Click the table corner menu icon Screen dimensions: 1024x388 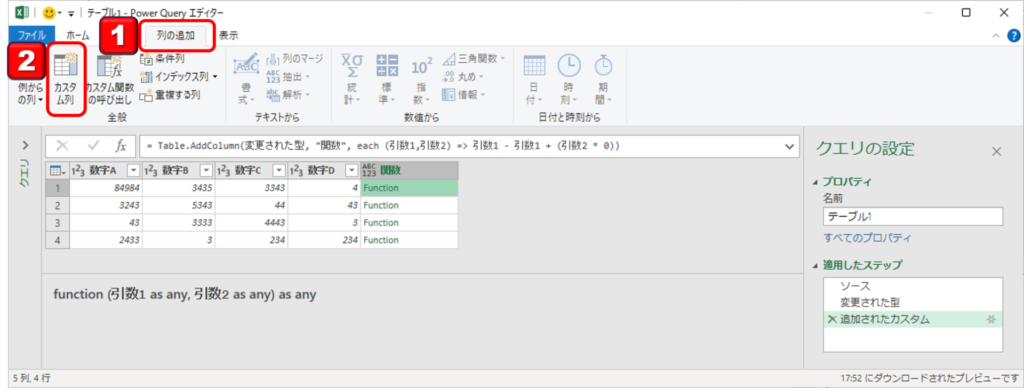[x=57, y=170]
